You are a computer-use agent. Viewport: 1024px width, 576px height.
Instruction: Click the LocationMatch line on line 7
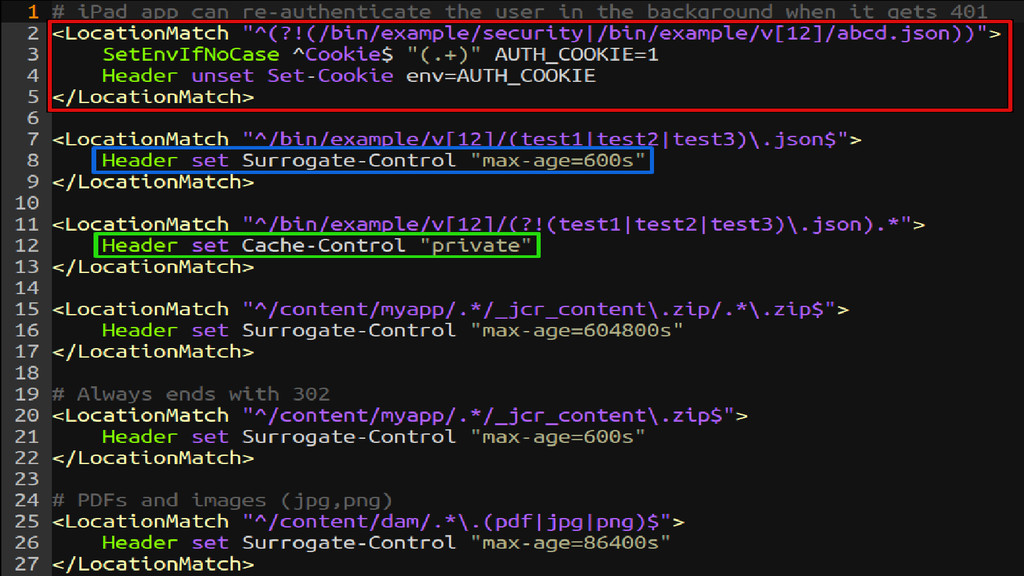tap(456, 140)
